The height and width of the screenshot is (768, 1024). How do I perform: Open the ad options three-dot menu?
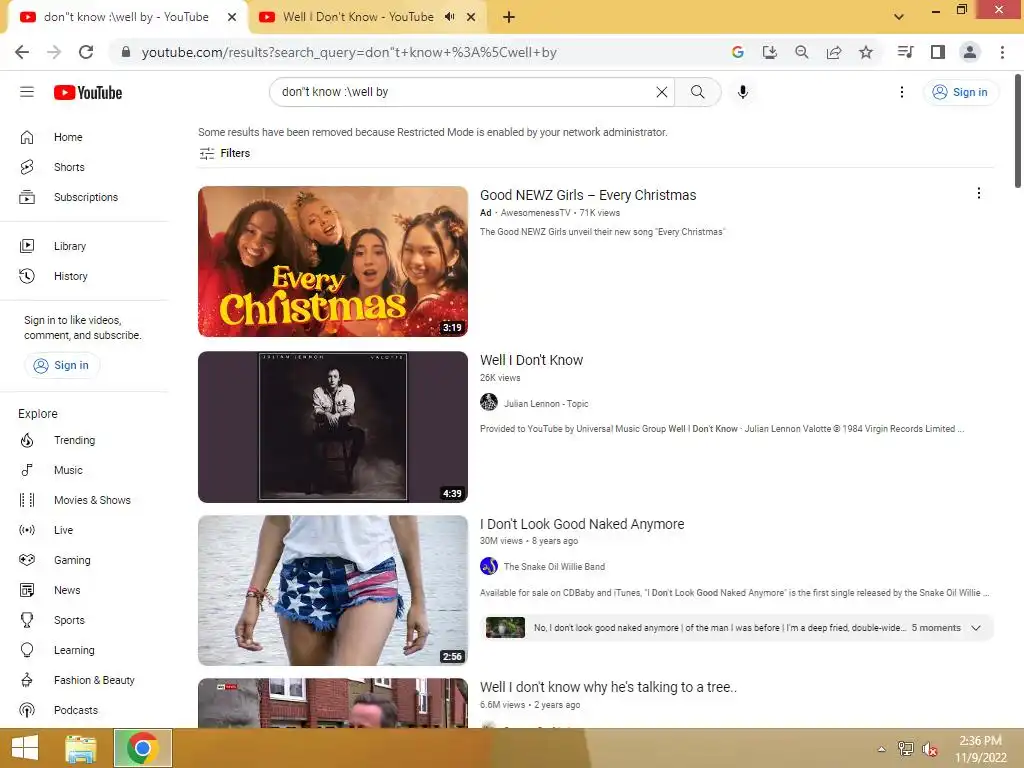tap(978, 193)
